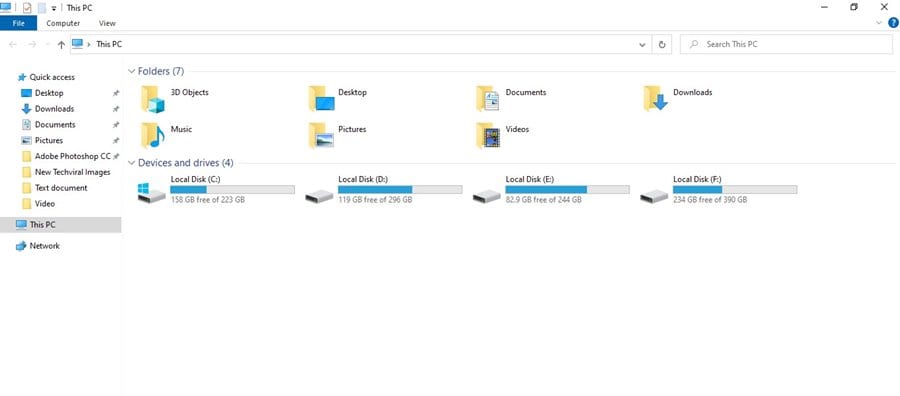
Task: Click the Local Disk (C:) usage bar
Action: pyautogui.click(x=232, y=189)
